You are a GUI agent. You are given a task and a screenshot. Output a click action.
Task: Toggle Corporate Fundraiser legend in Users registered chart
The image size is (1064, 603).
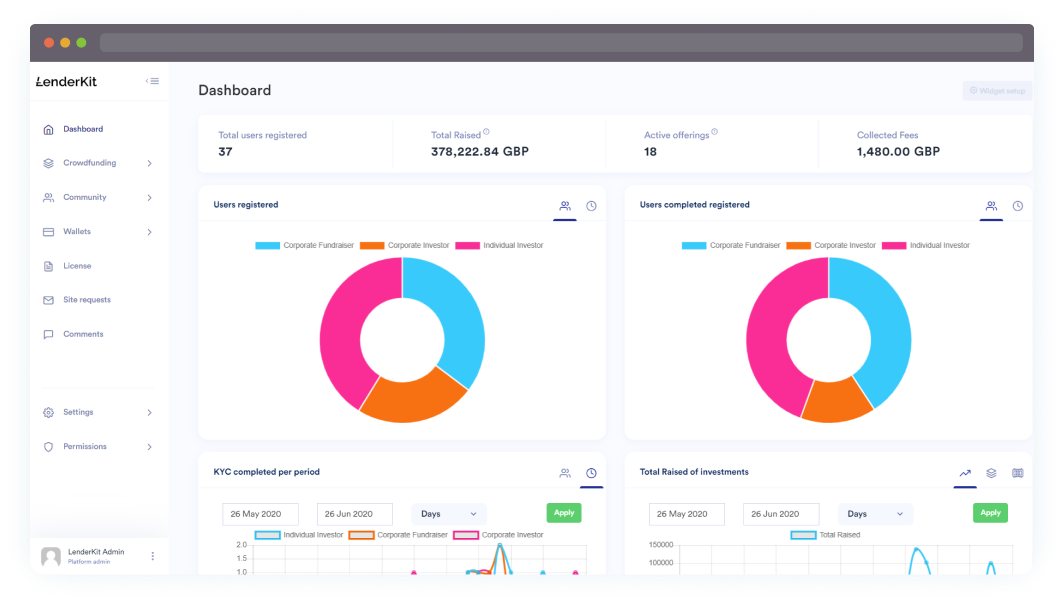[x=298, y=245]
